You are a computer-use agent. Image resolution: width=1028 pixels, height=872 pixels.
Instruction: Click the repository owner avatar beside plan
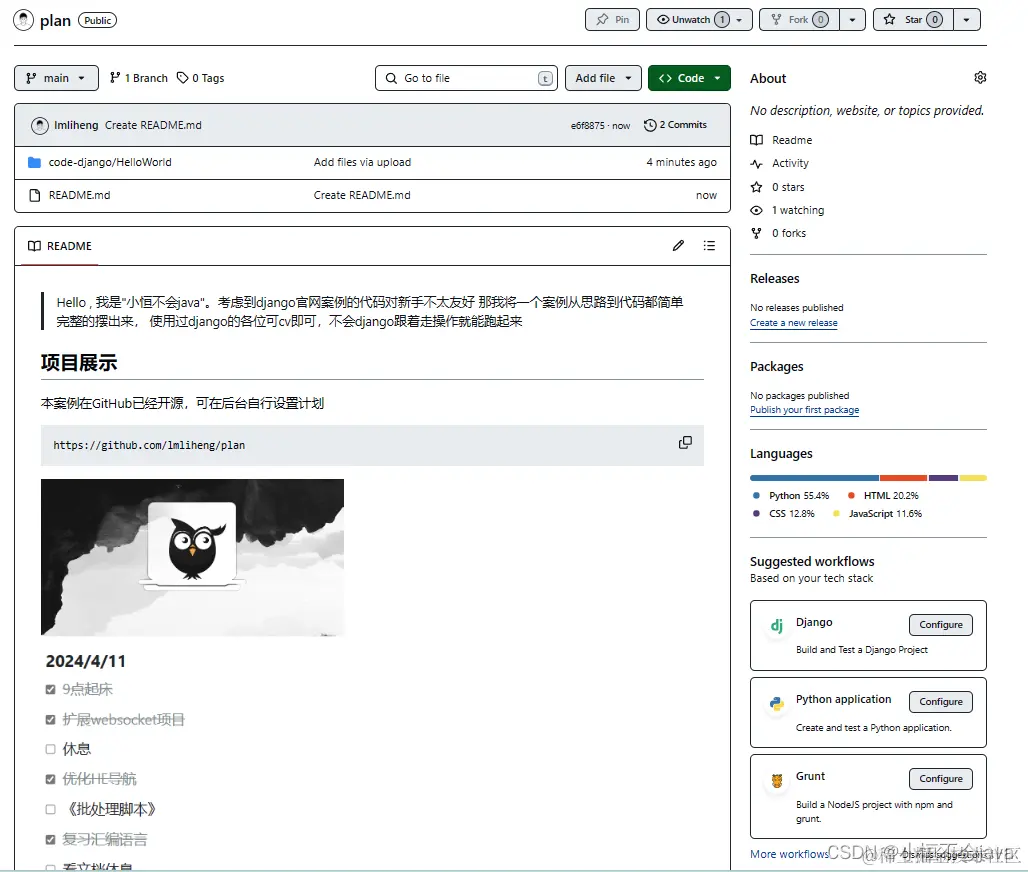point(24,20)
